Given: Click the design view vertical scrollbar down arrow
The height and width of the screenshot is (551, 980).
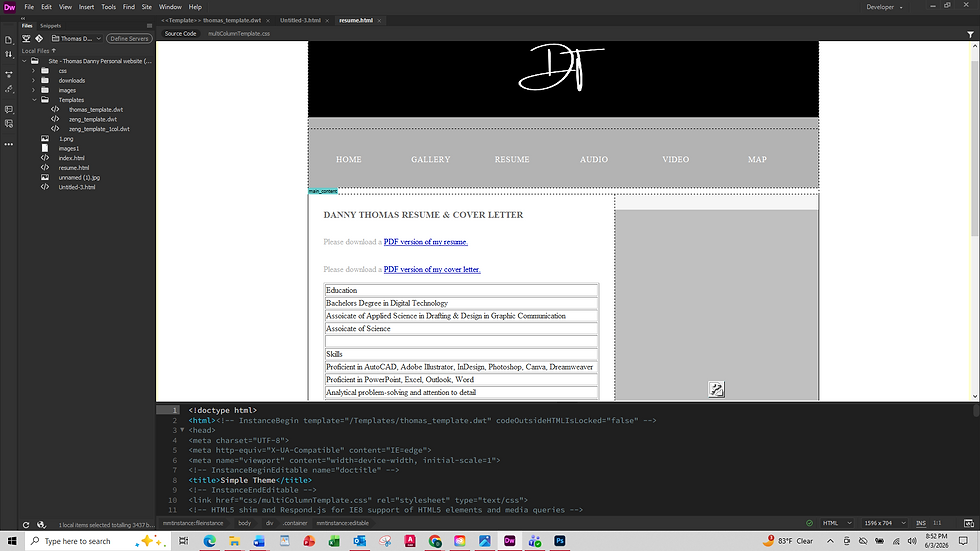Looking at the screenshot, I should pos(974,396).
